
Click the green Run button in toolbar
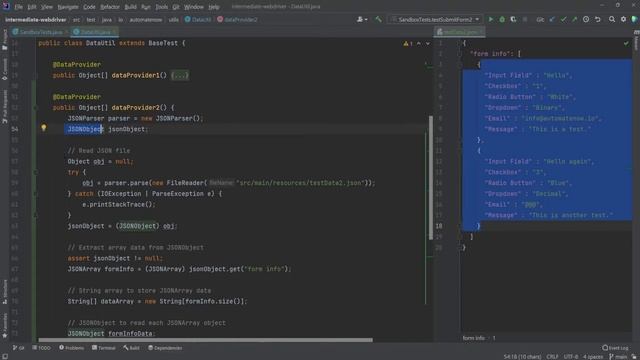point(491,19)
